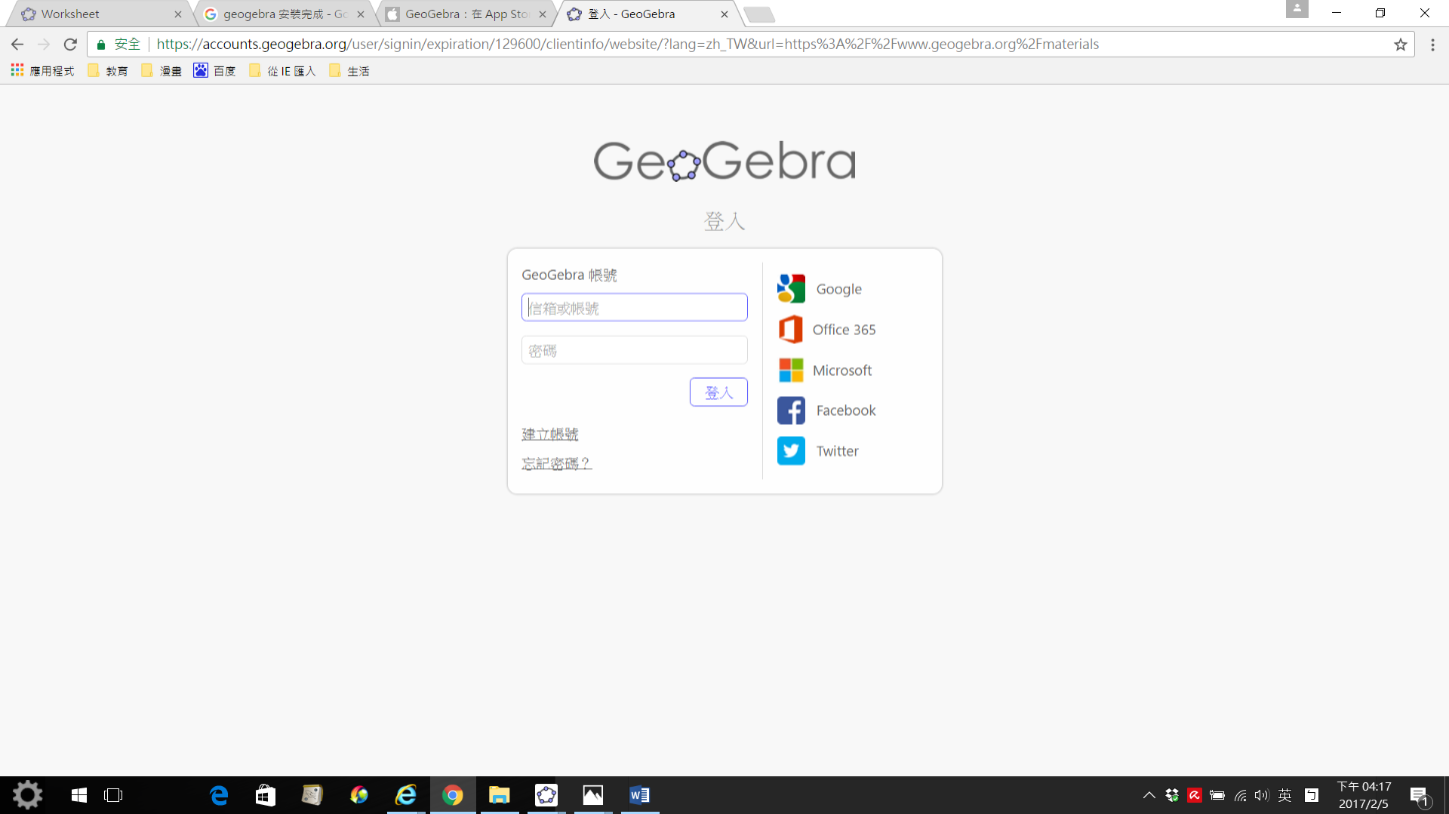This screenshot has width=1449, height=814.
Task: Sign in with Twitter text link
Action: pyautogui.click(x=837, y=451)
